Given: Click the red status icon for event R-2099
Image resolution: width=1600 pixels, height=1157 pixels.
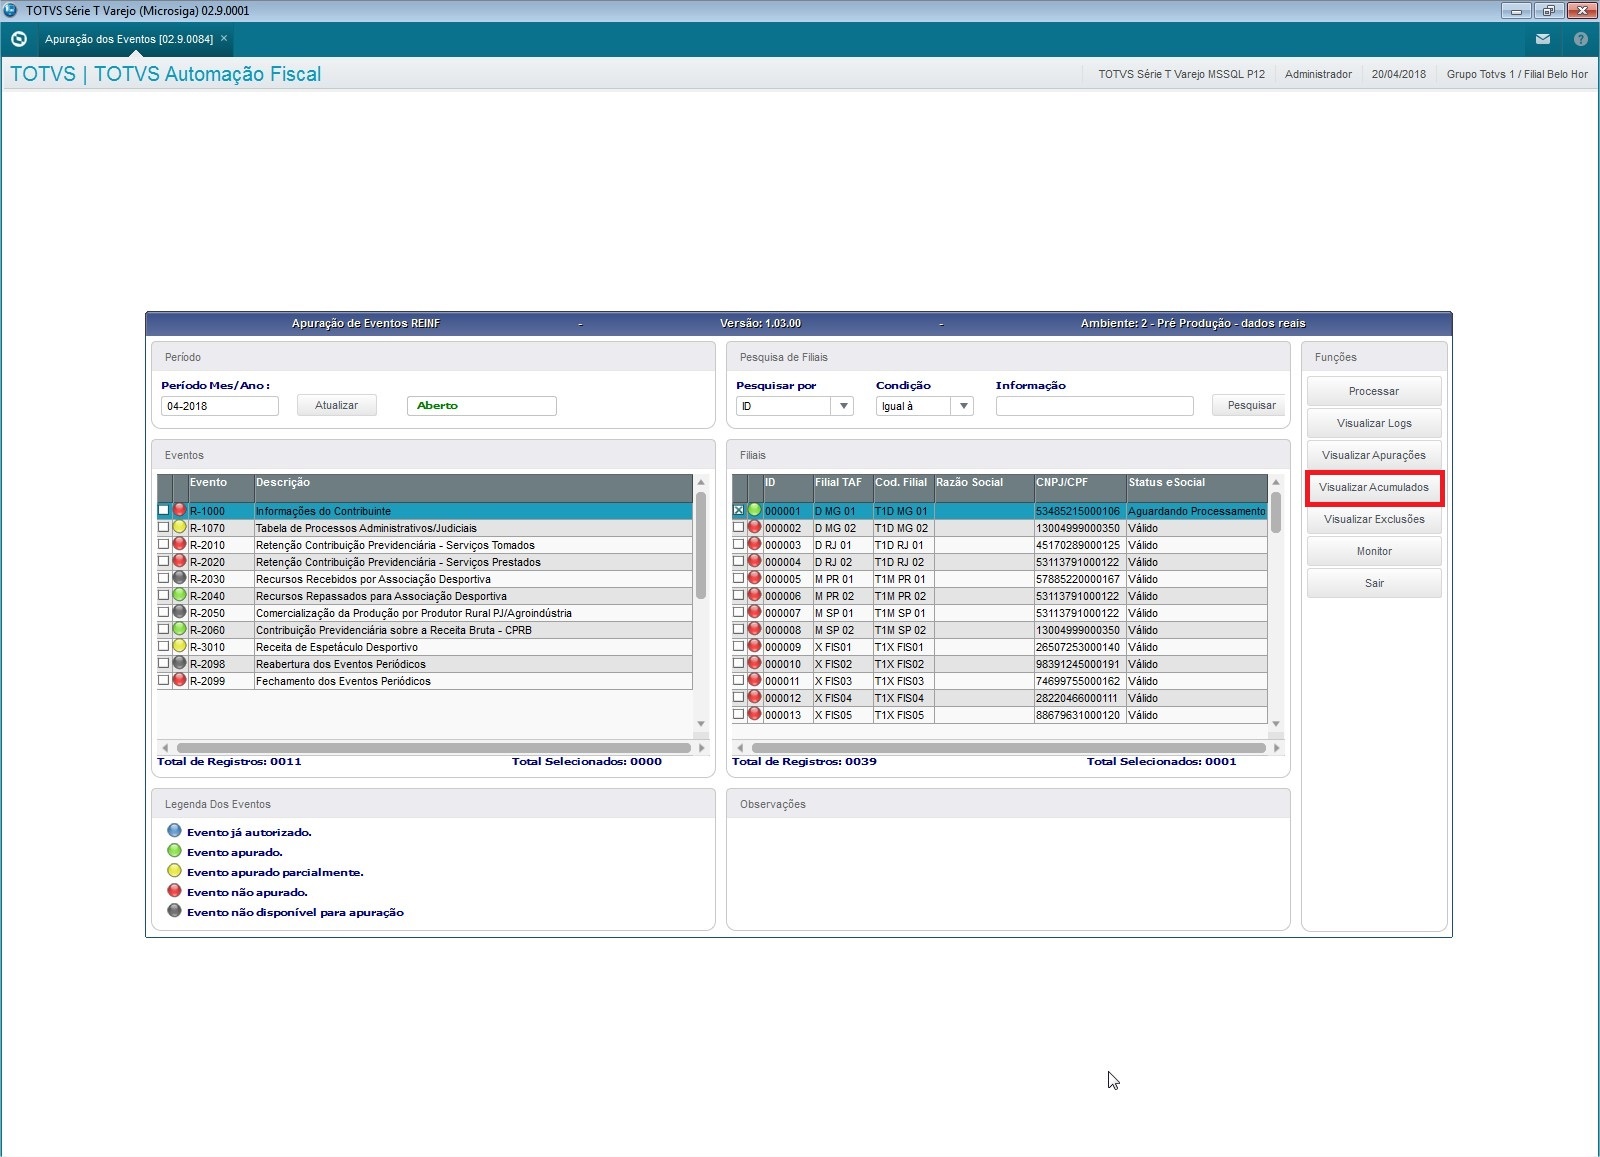Looking at the screenshot, I should pyautogui.click(x=180, y=680).
